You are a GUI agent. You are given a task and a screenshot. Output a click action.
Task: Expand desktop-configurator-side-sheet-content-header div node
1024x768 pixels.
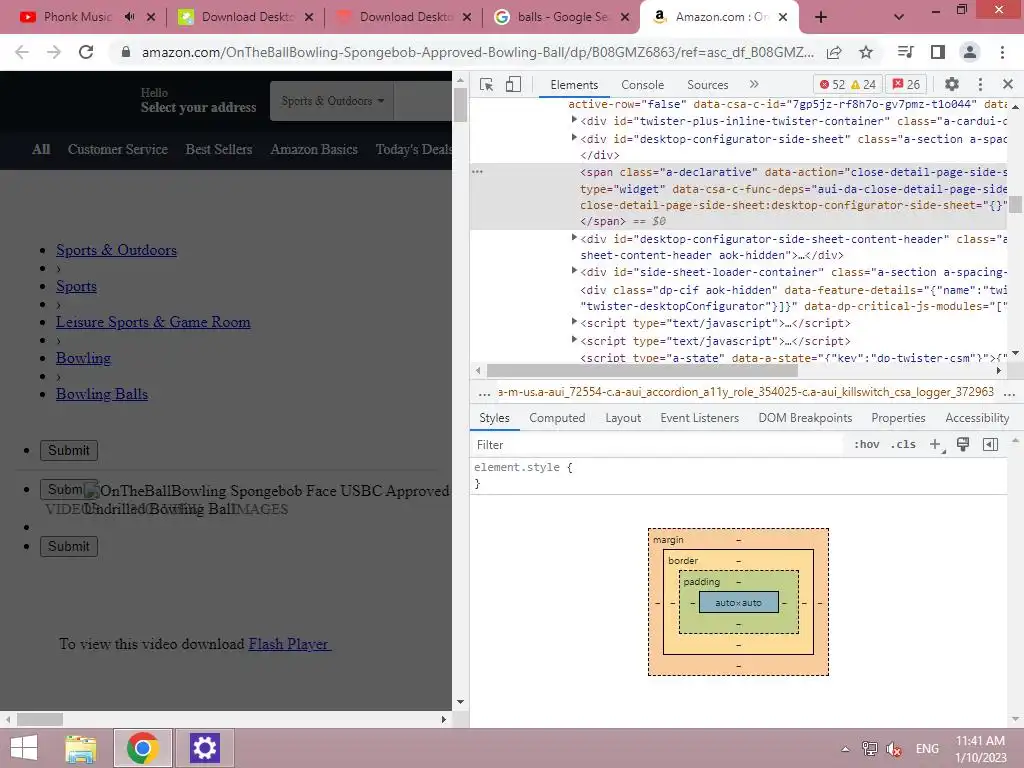click(x=574, y=238)
